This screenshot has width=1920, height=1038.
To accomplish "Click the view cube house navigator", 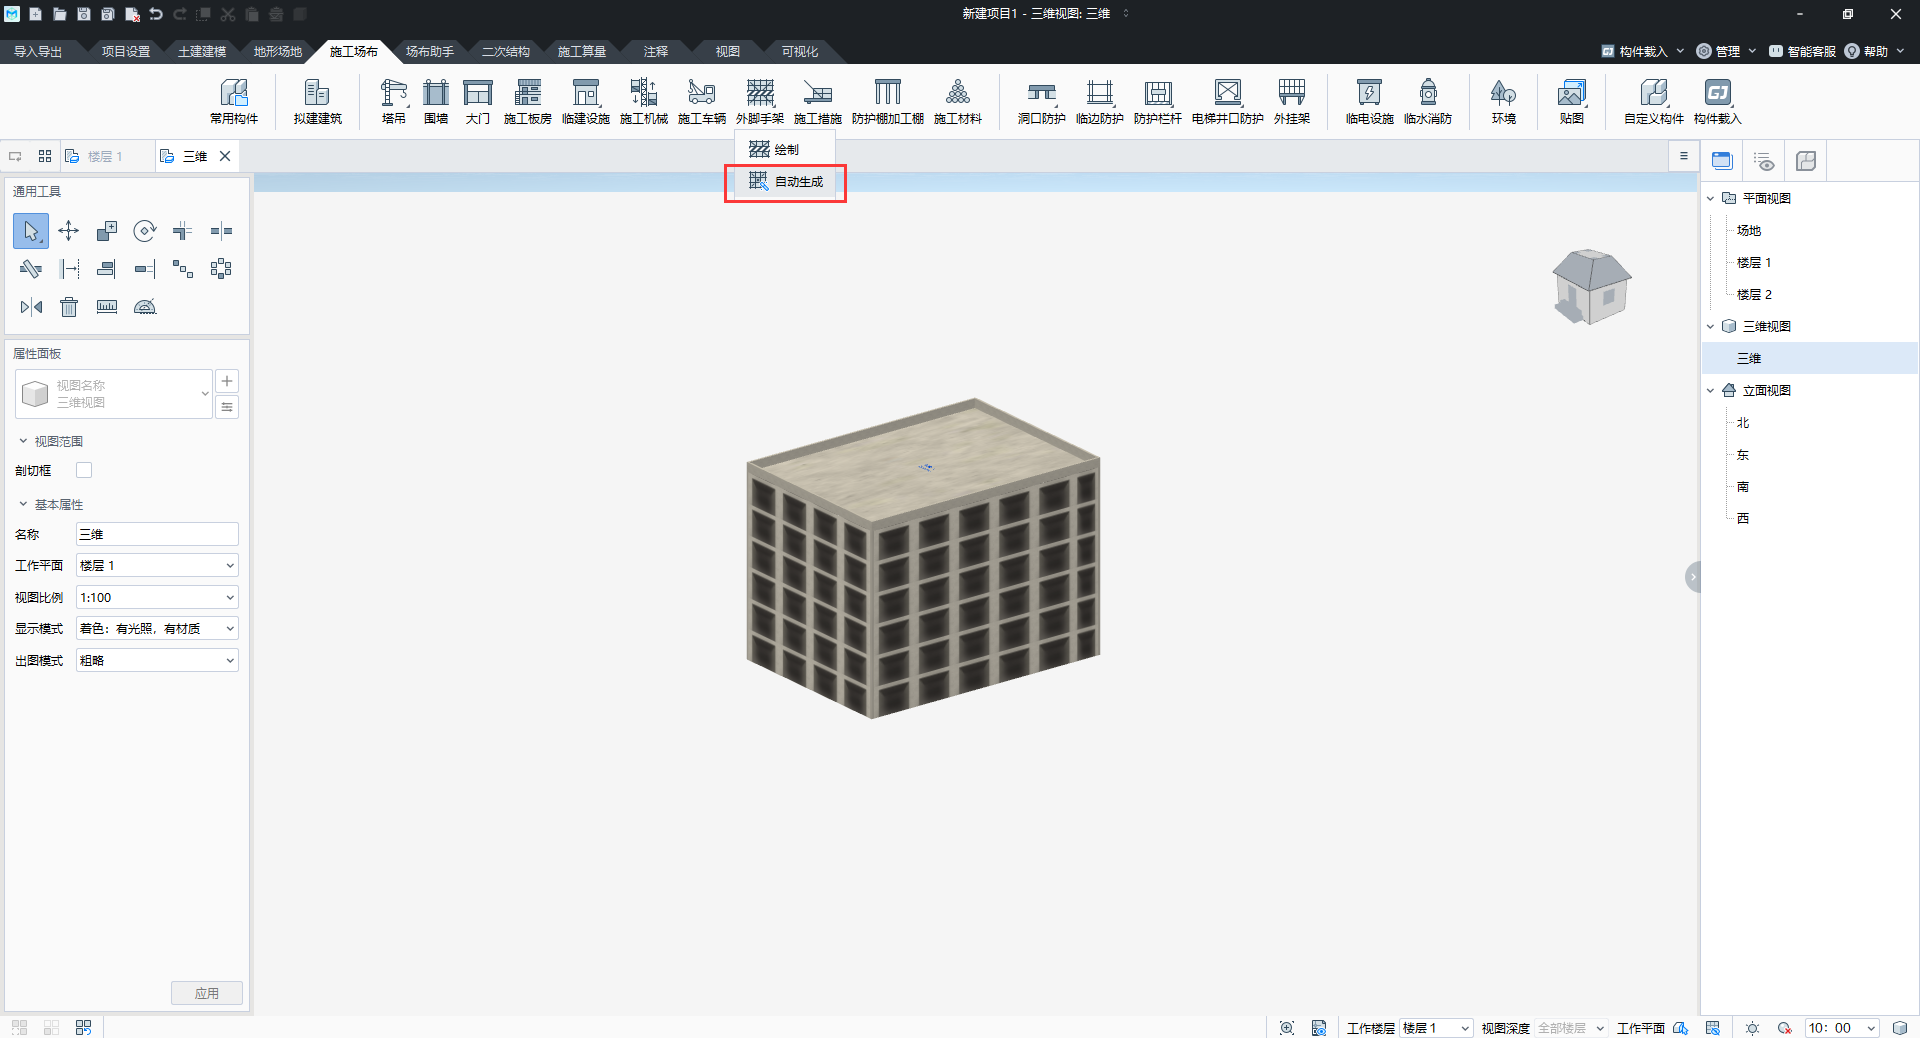I will [1591, 287].
